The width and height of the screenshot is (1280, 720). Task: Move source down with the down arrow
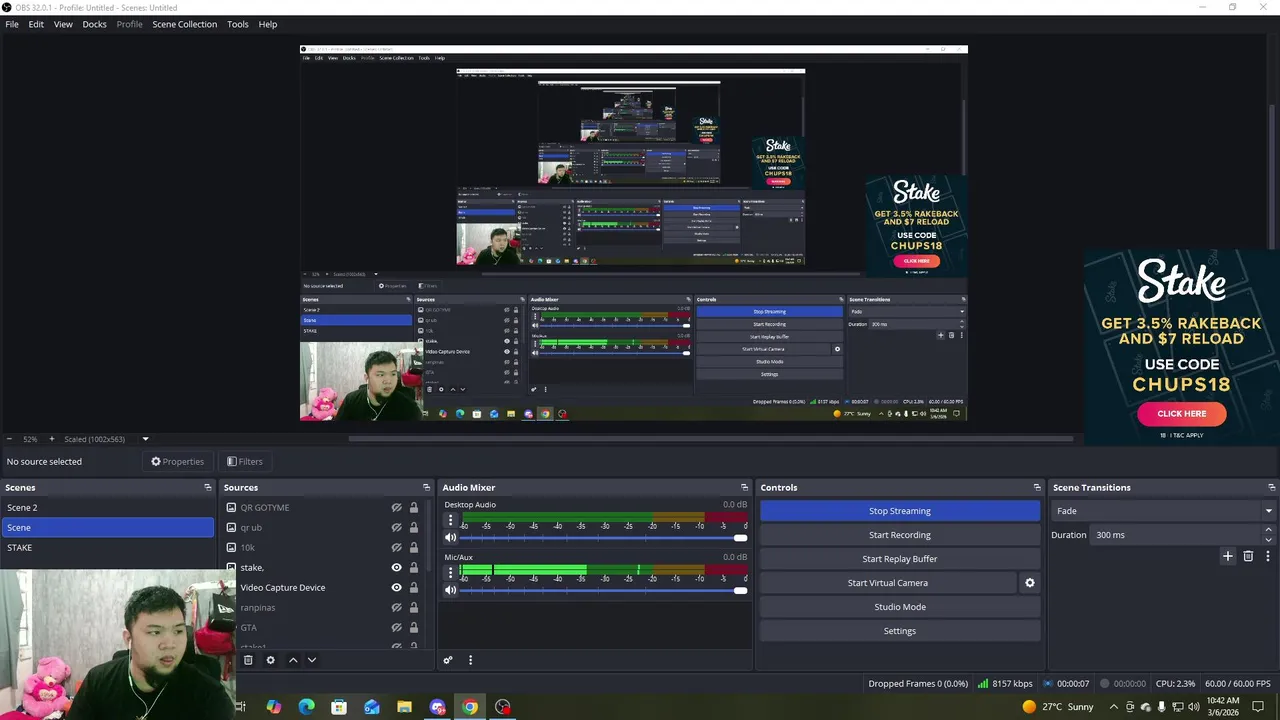pos(311,660)
